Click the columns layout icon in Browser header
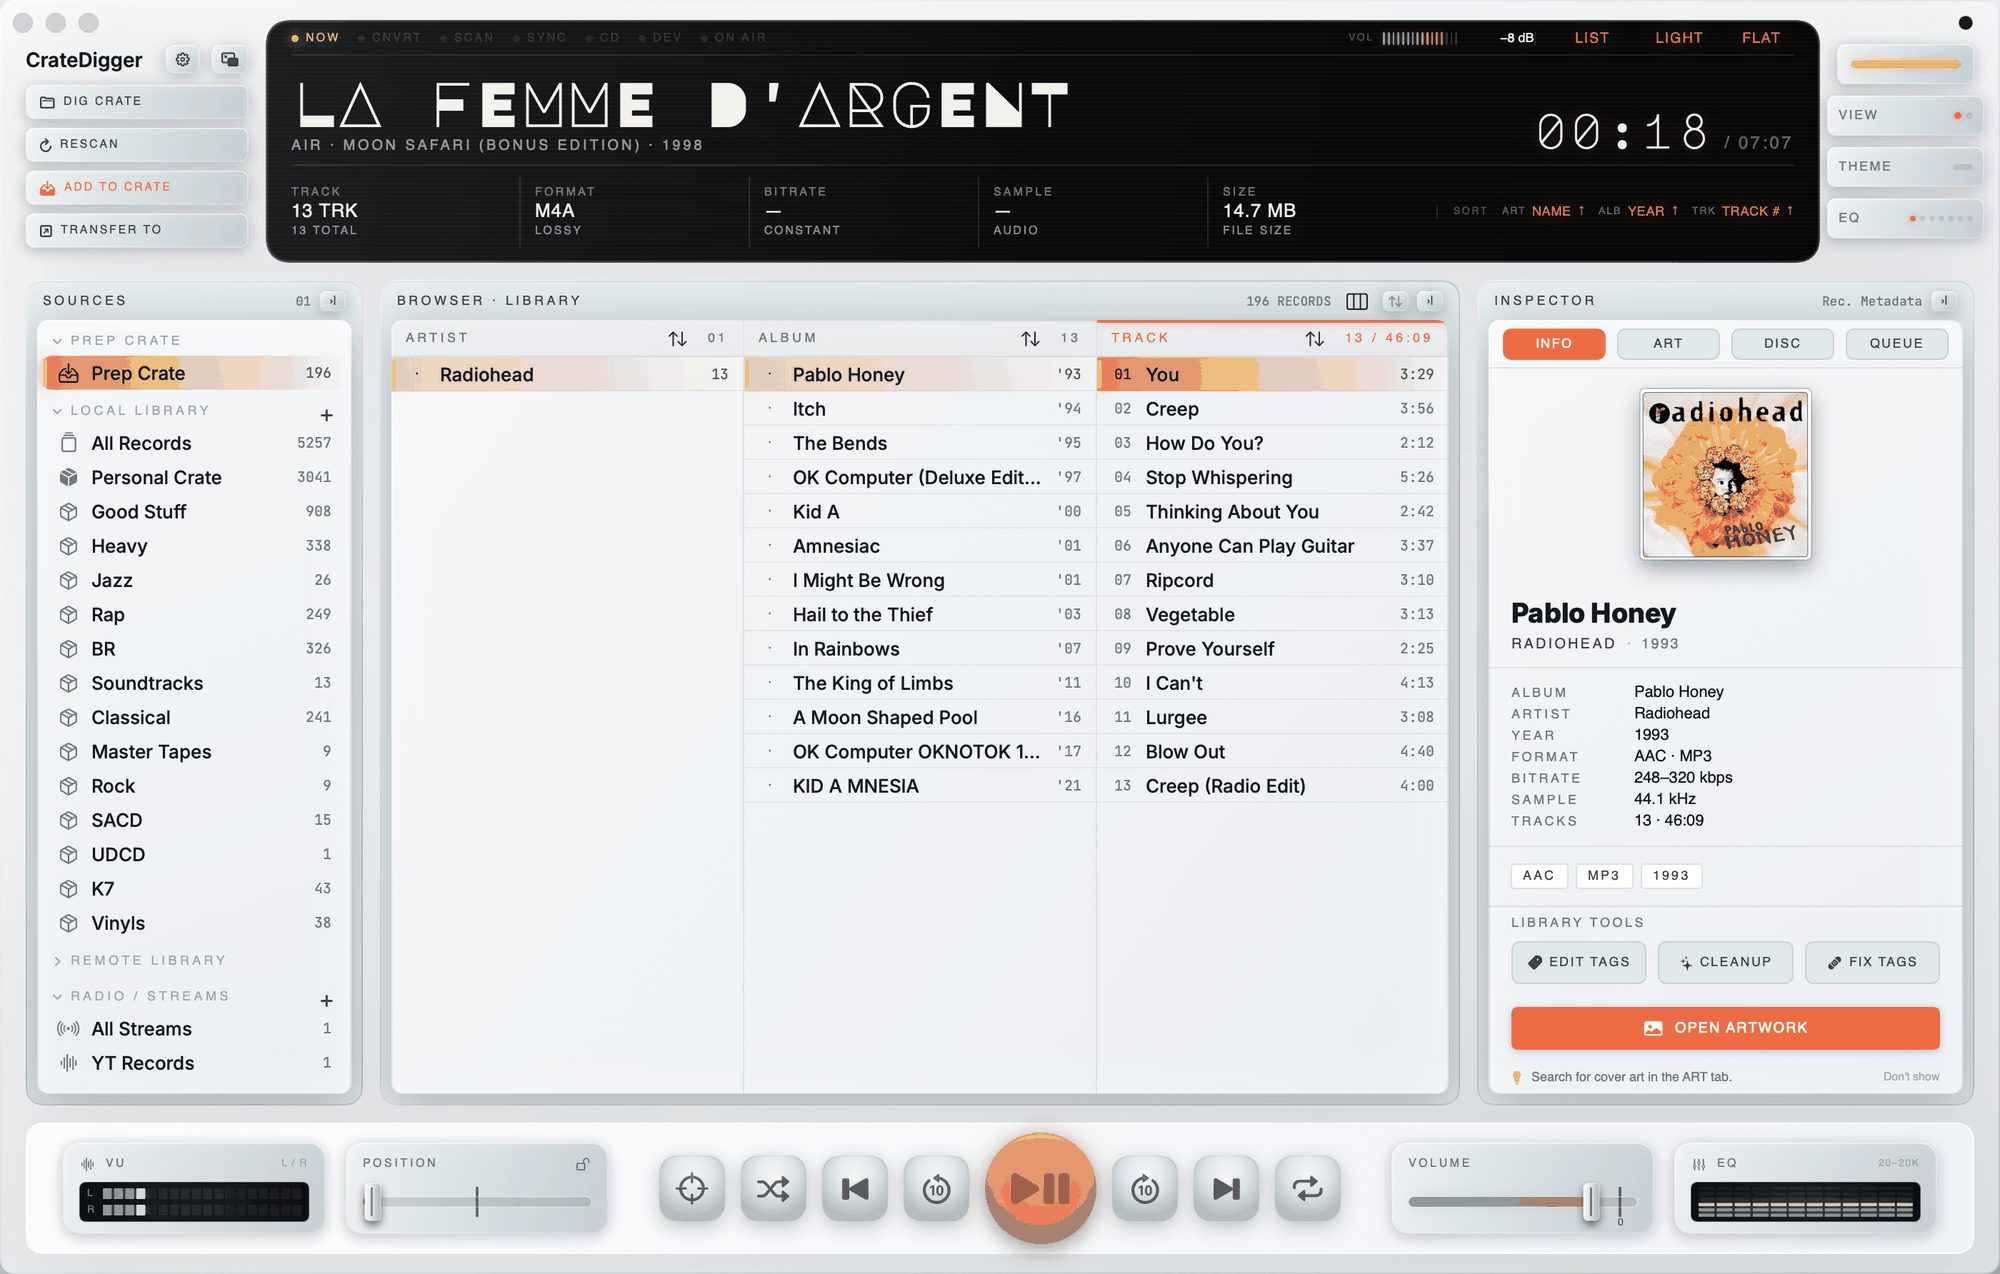This screenshot has width=2000, height=1274. pos(1357,301)
